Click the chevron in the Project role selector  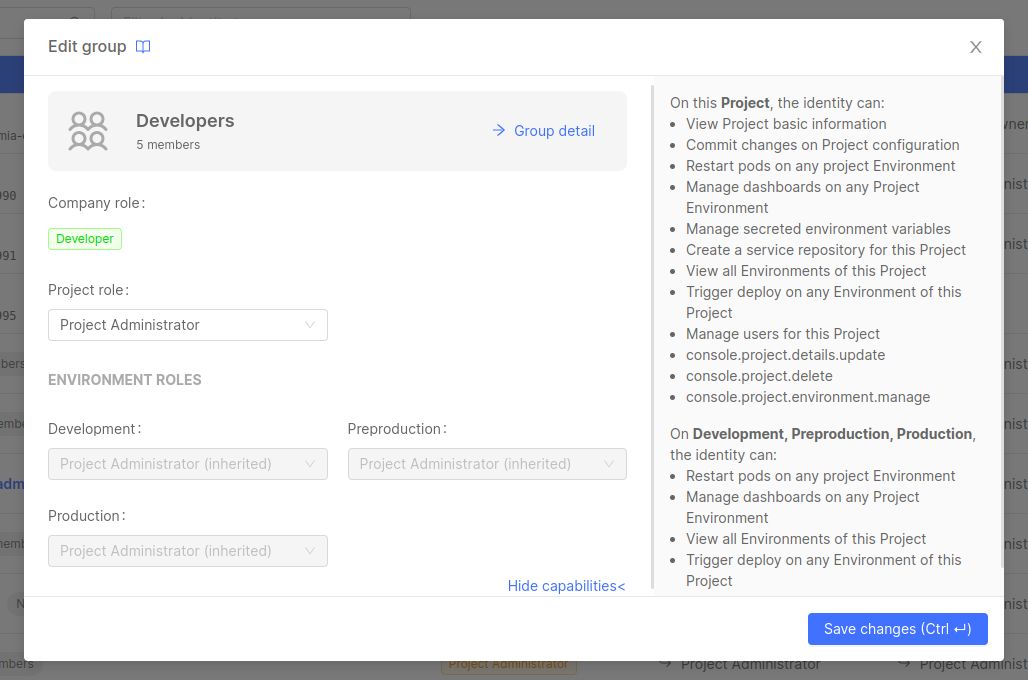310,325
